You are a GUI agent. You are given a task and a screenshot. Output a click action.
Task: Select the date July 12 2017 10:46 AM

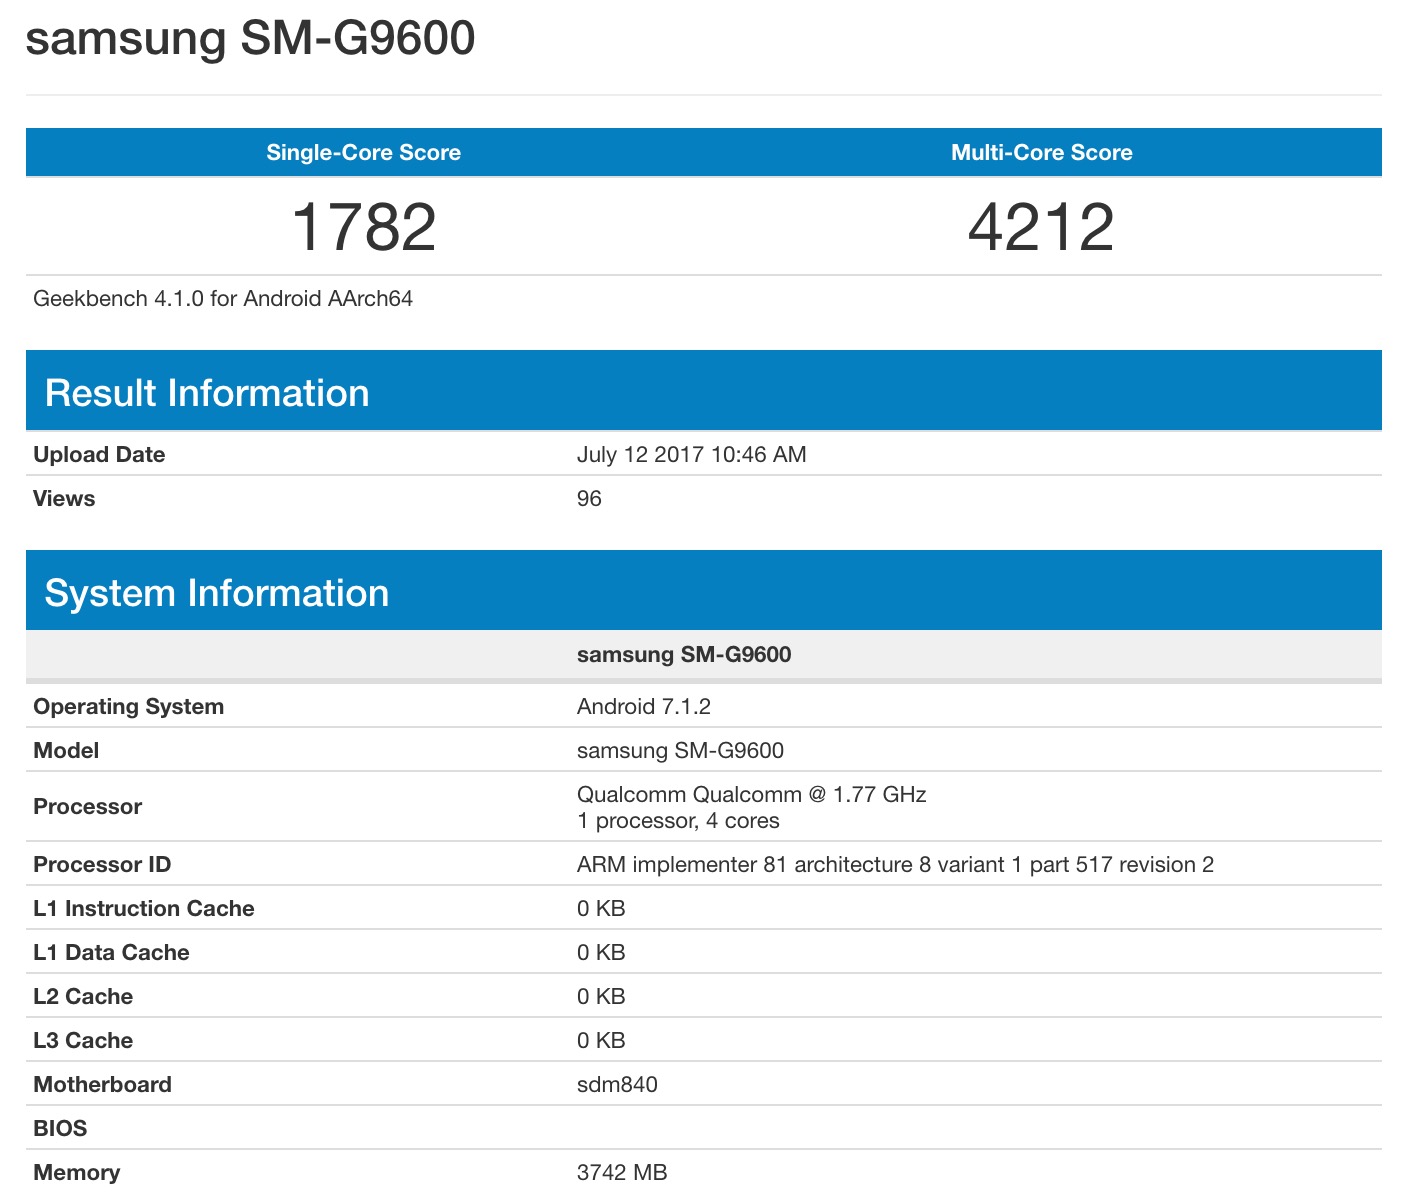pyautogui.click(x=692, y=455)
